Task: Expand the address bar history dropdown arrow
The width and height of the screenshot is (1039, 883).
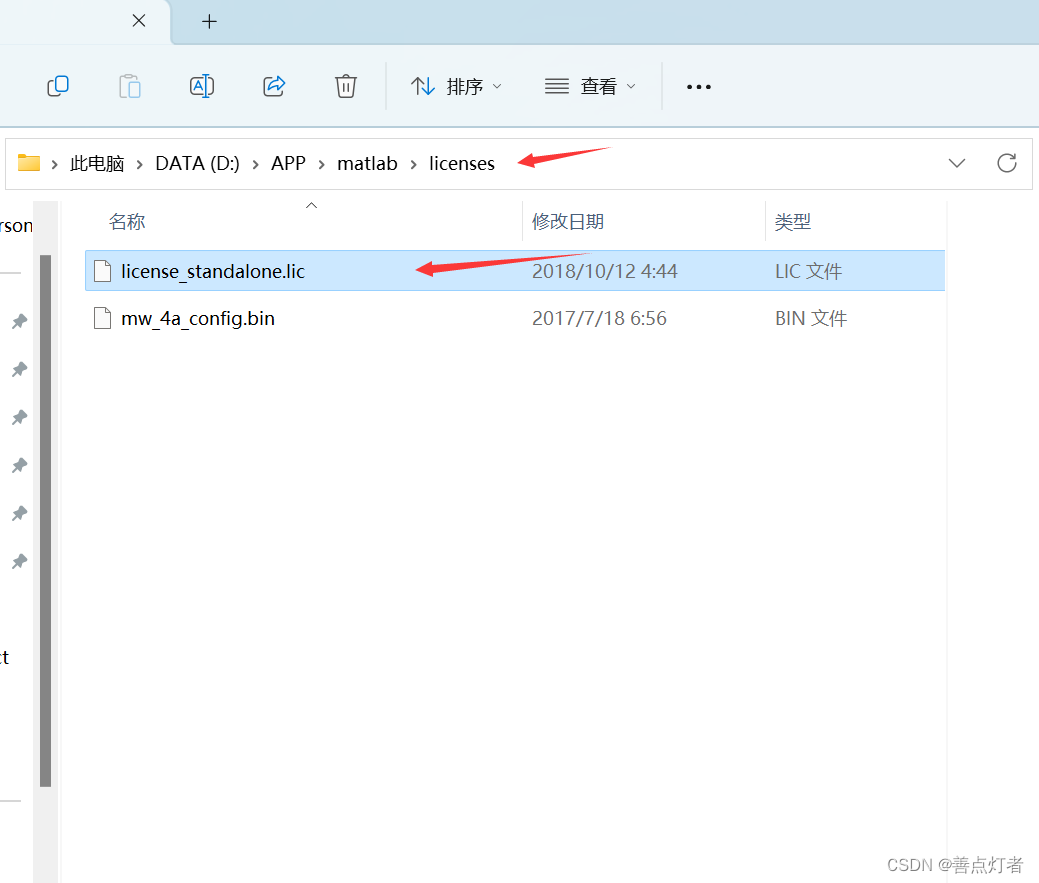Action: [957, 163]
